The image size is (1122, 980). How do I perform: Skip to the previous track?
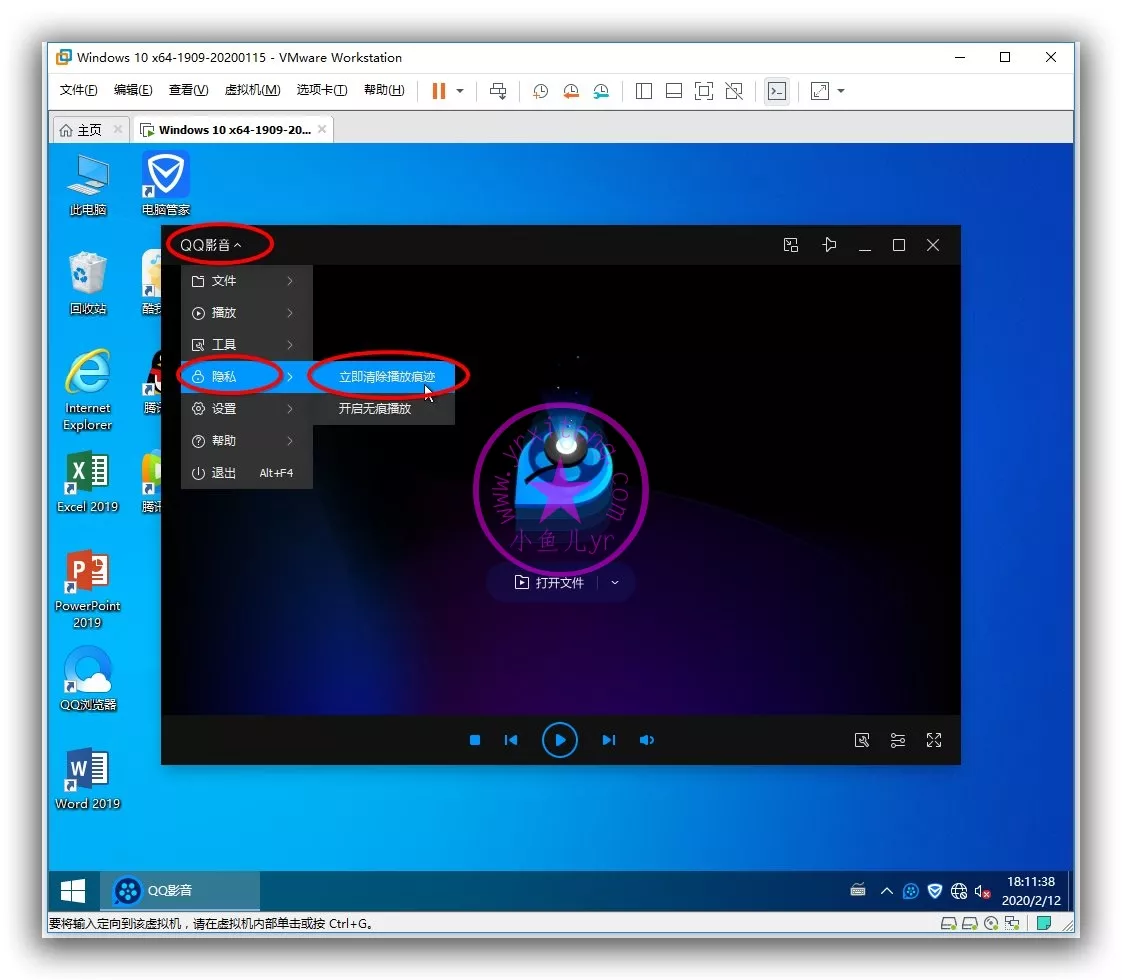(x=511, y=740)
